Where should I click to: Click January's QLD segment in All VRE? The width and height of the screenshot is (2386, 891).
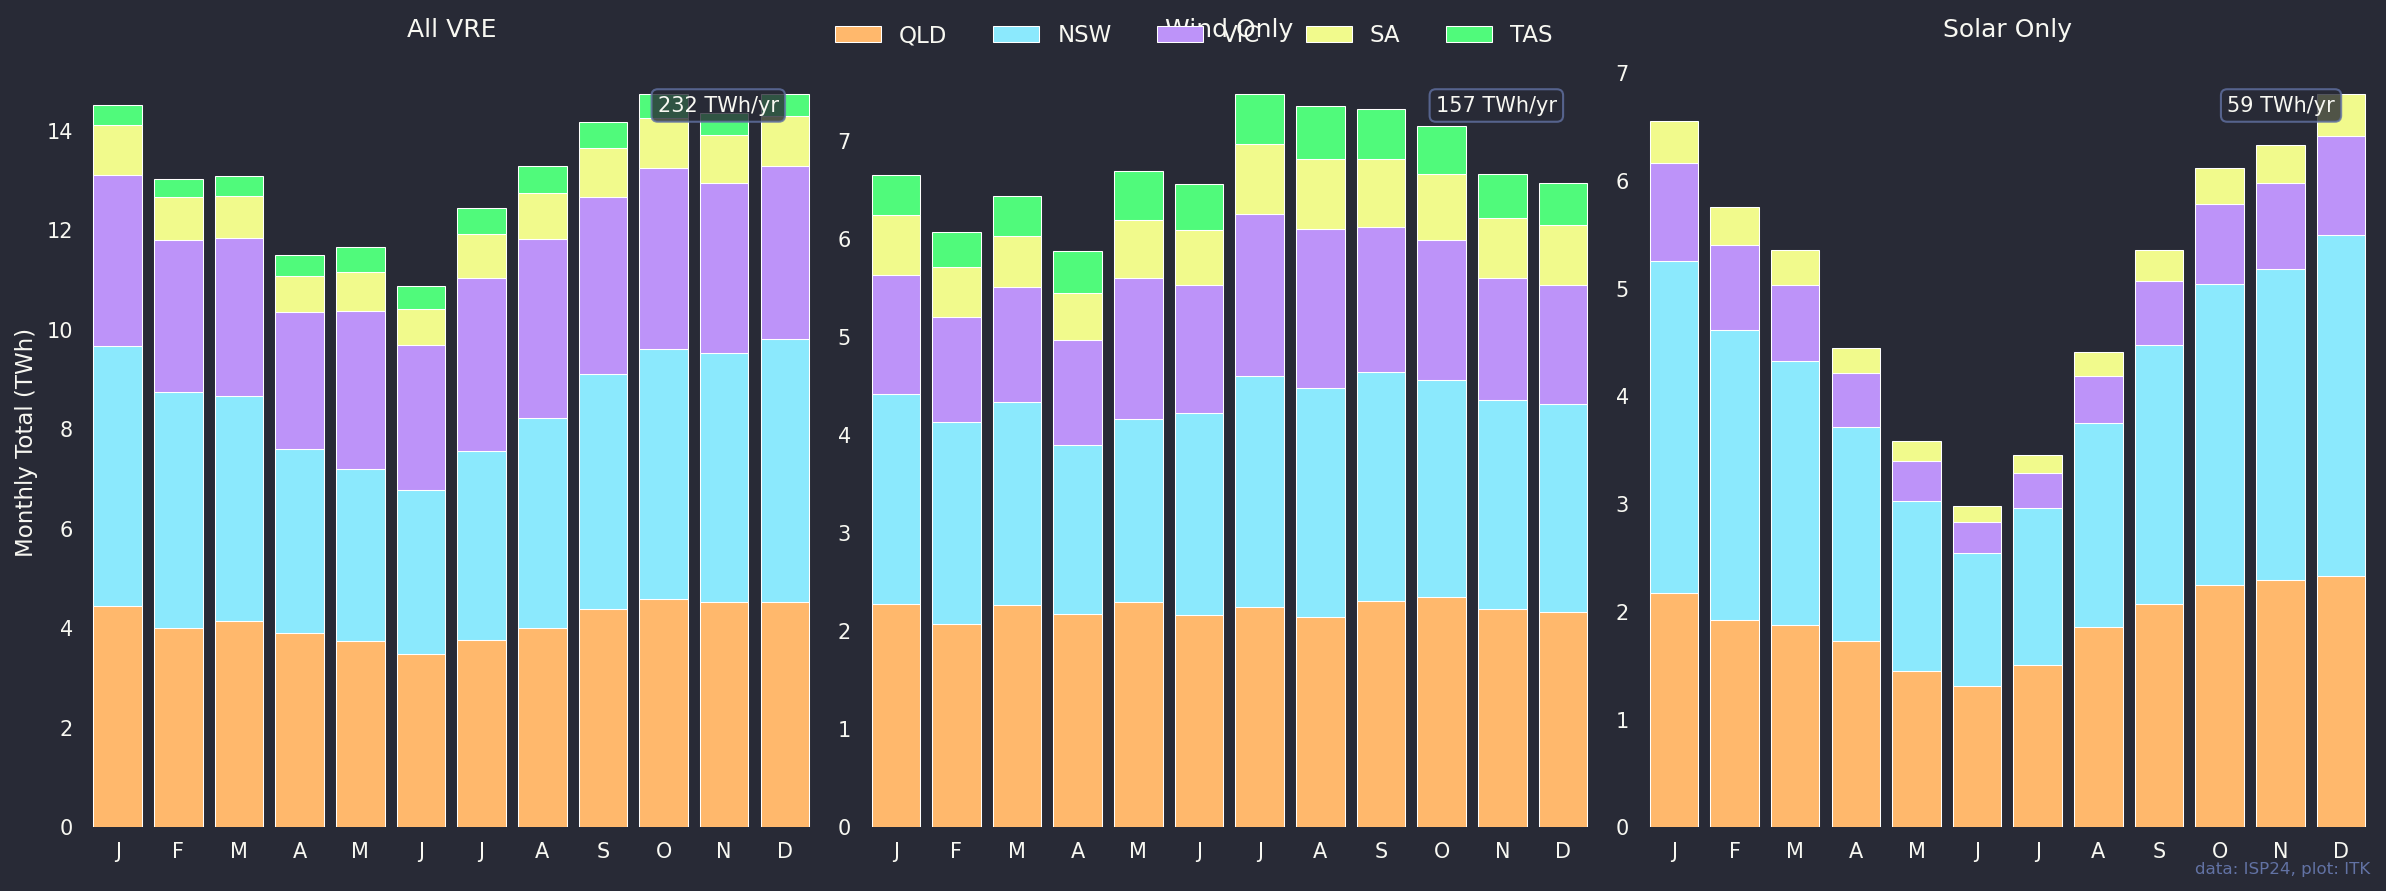coord(118,716)
